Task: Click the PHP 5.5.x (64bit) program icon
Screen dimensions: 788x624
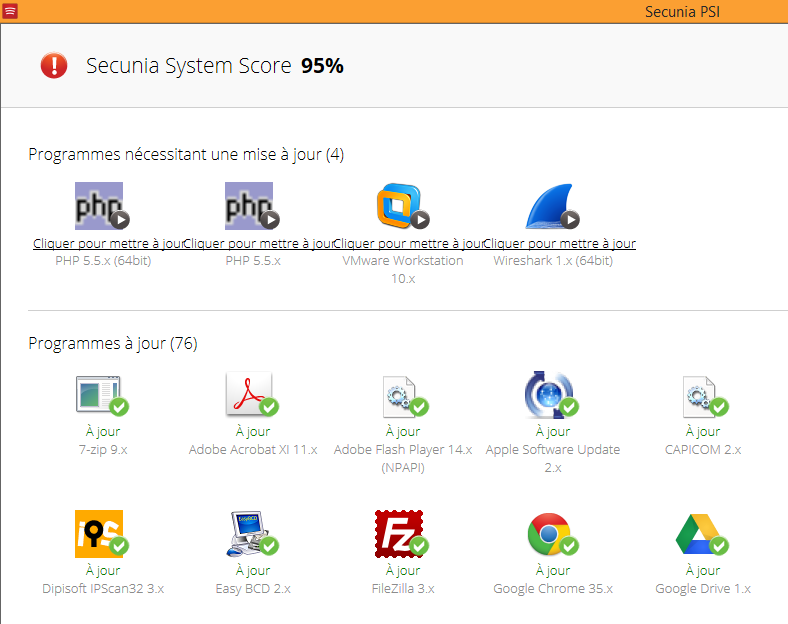Action: [x=101, y=206]
